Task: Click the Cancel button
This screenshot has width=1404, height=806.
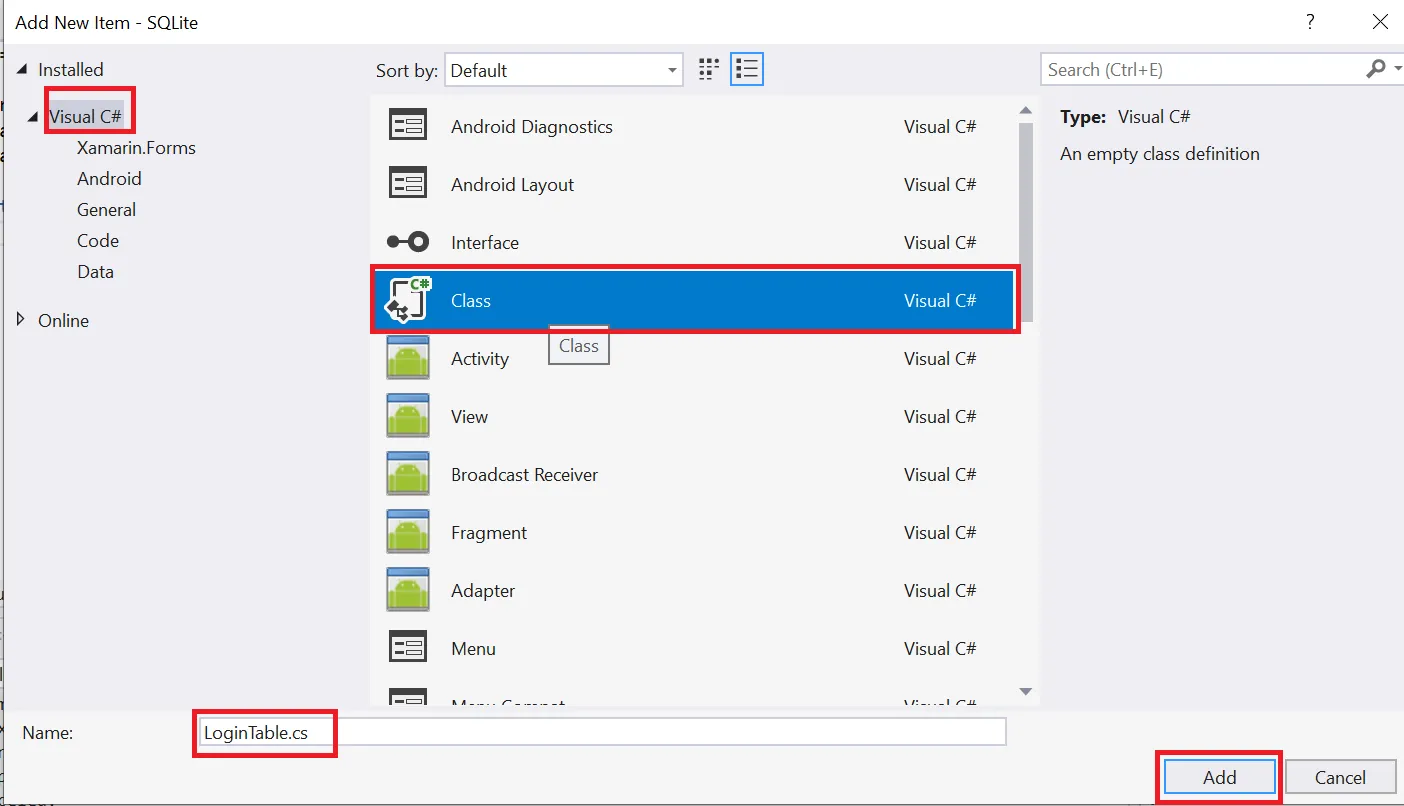Action: click(x=1340, y=777)
